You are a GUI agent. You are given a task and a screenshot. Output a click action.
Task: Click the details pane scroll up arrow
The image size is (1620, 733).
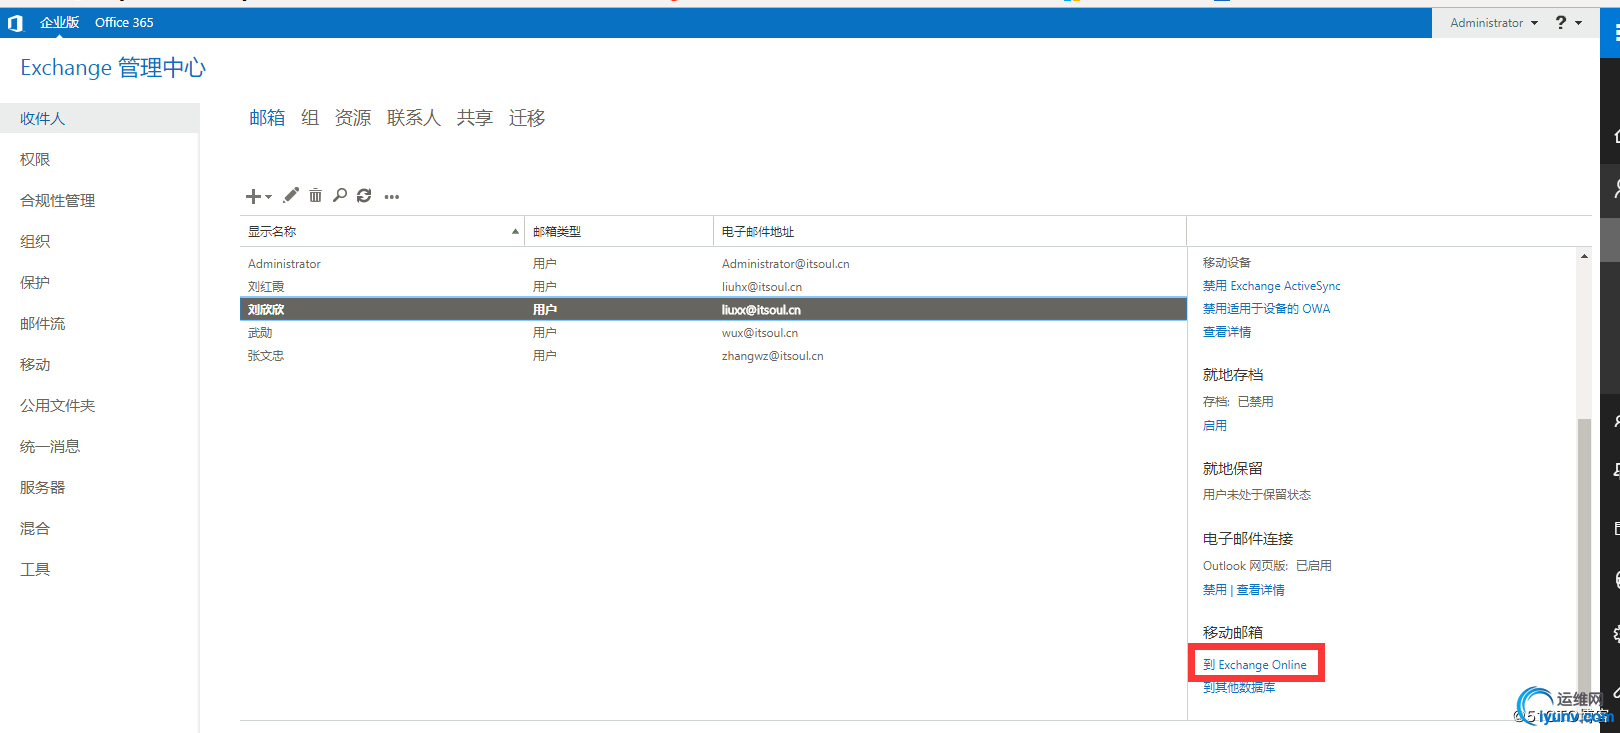(1584, 257)
